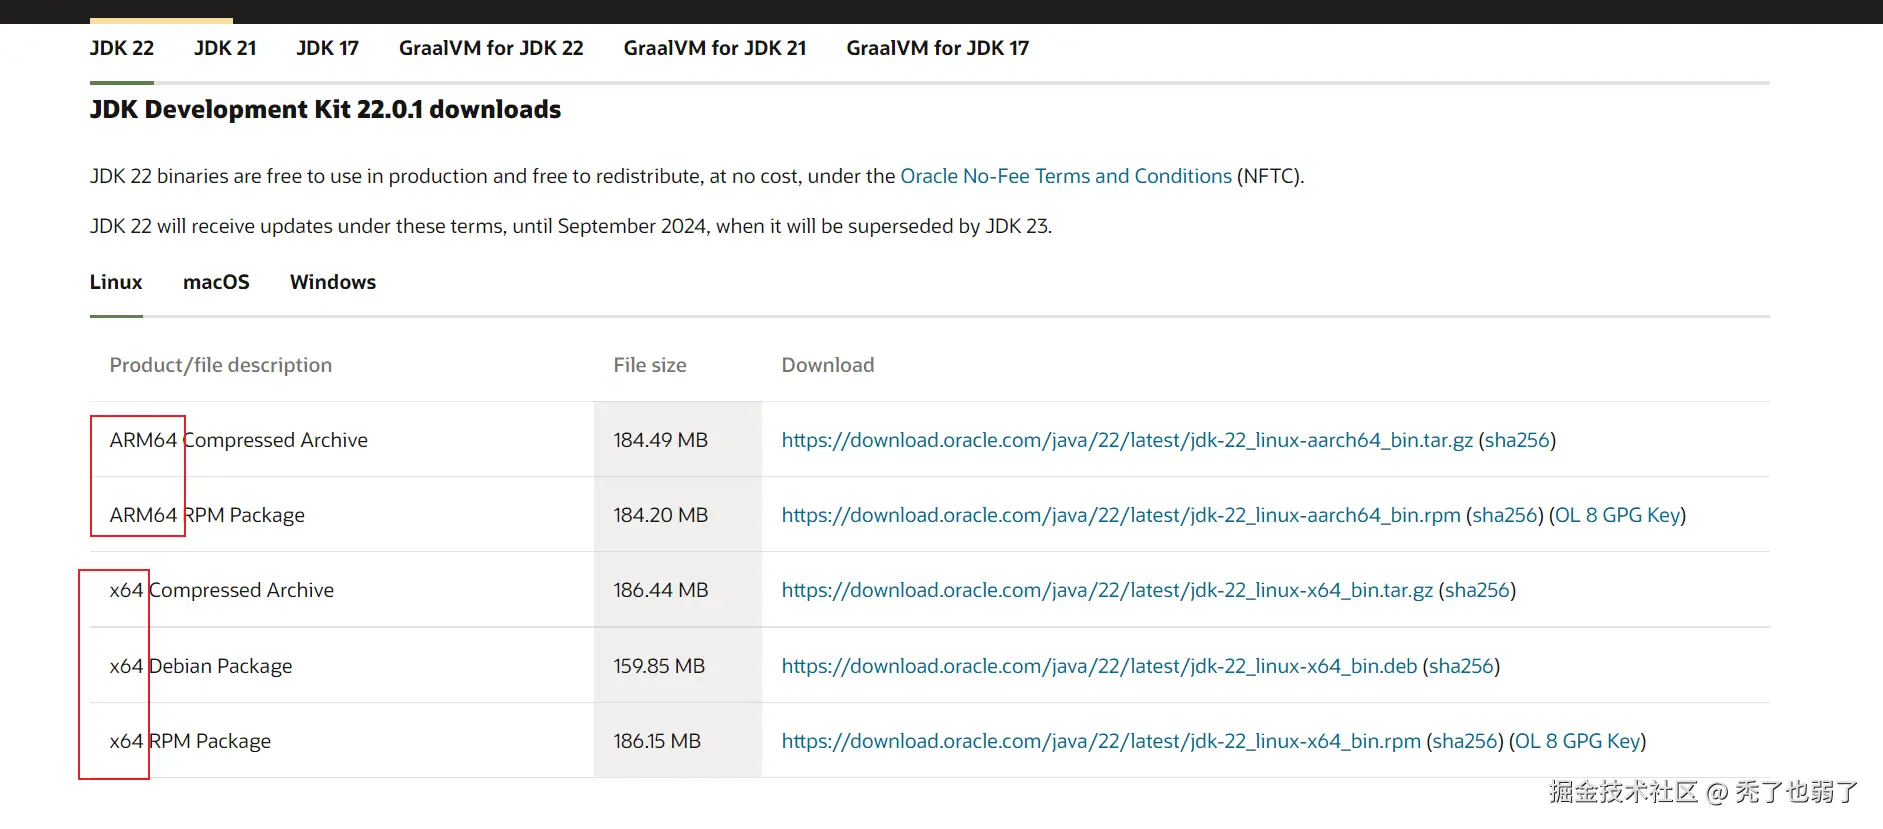Open sha256 for ARM64 Compressed Archive

[x=1517, y=440]
